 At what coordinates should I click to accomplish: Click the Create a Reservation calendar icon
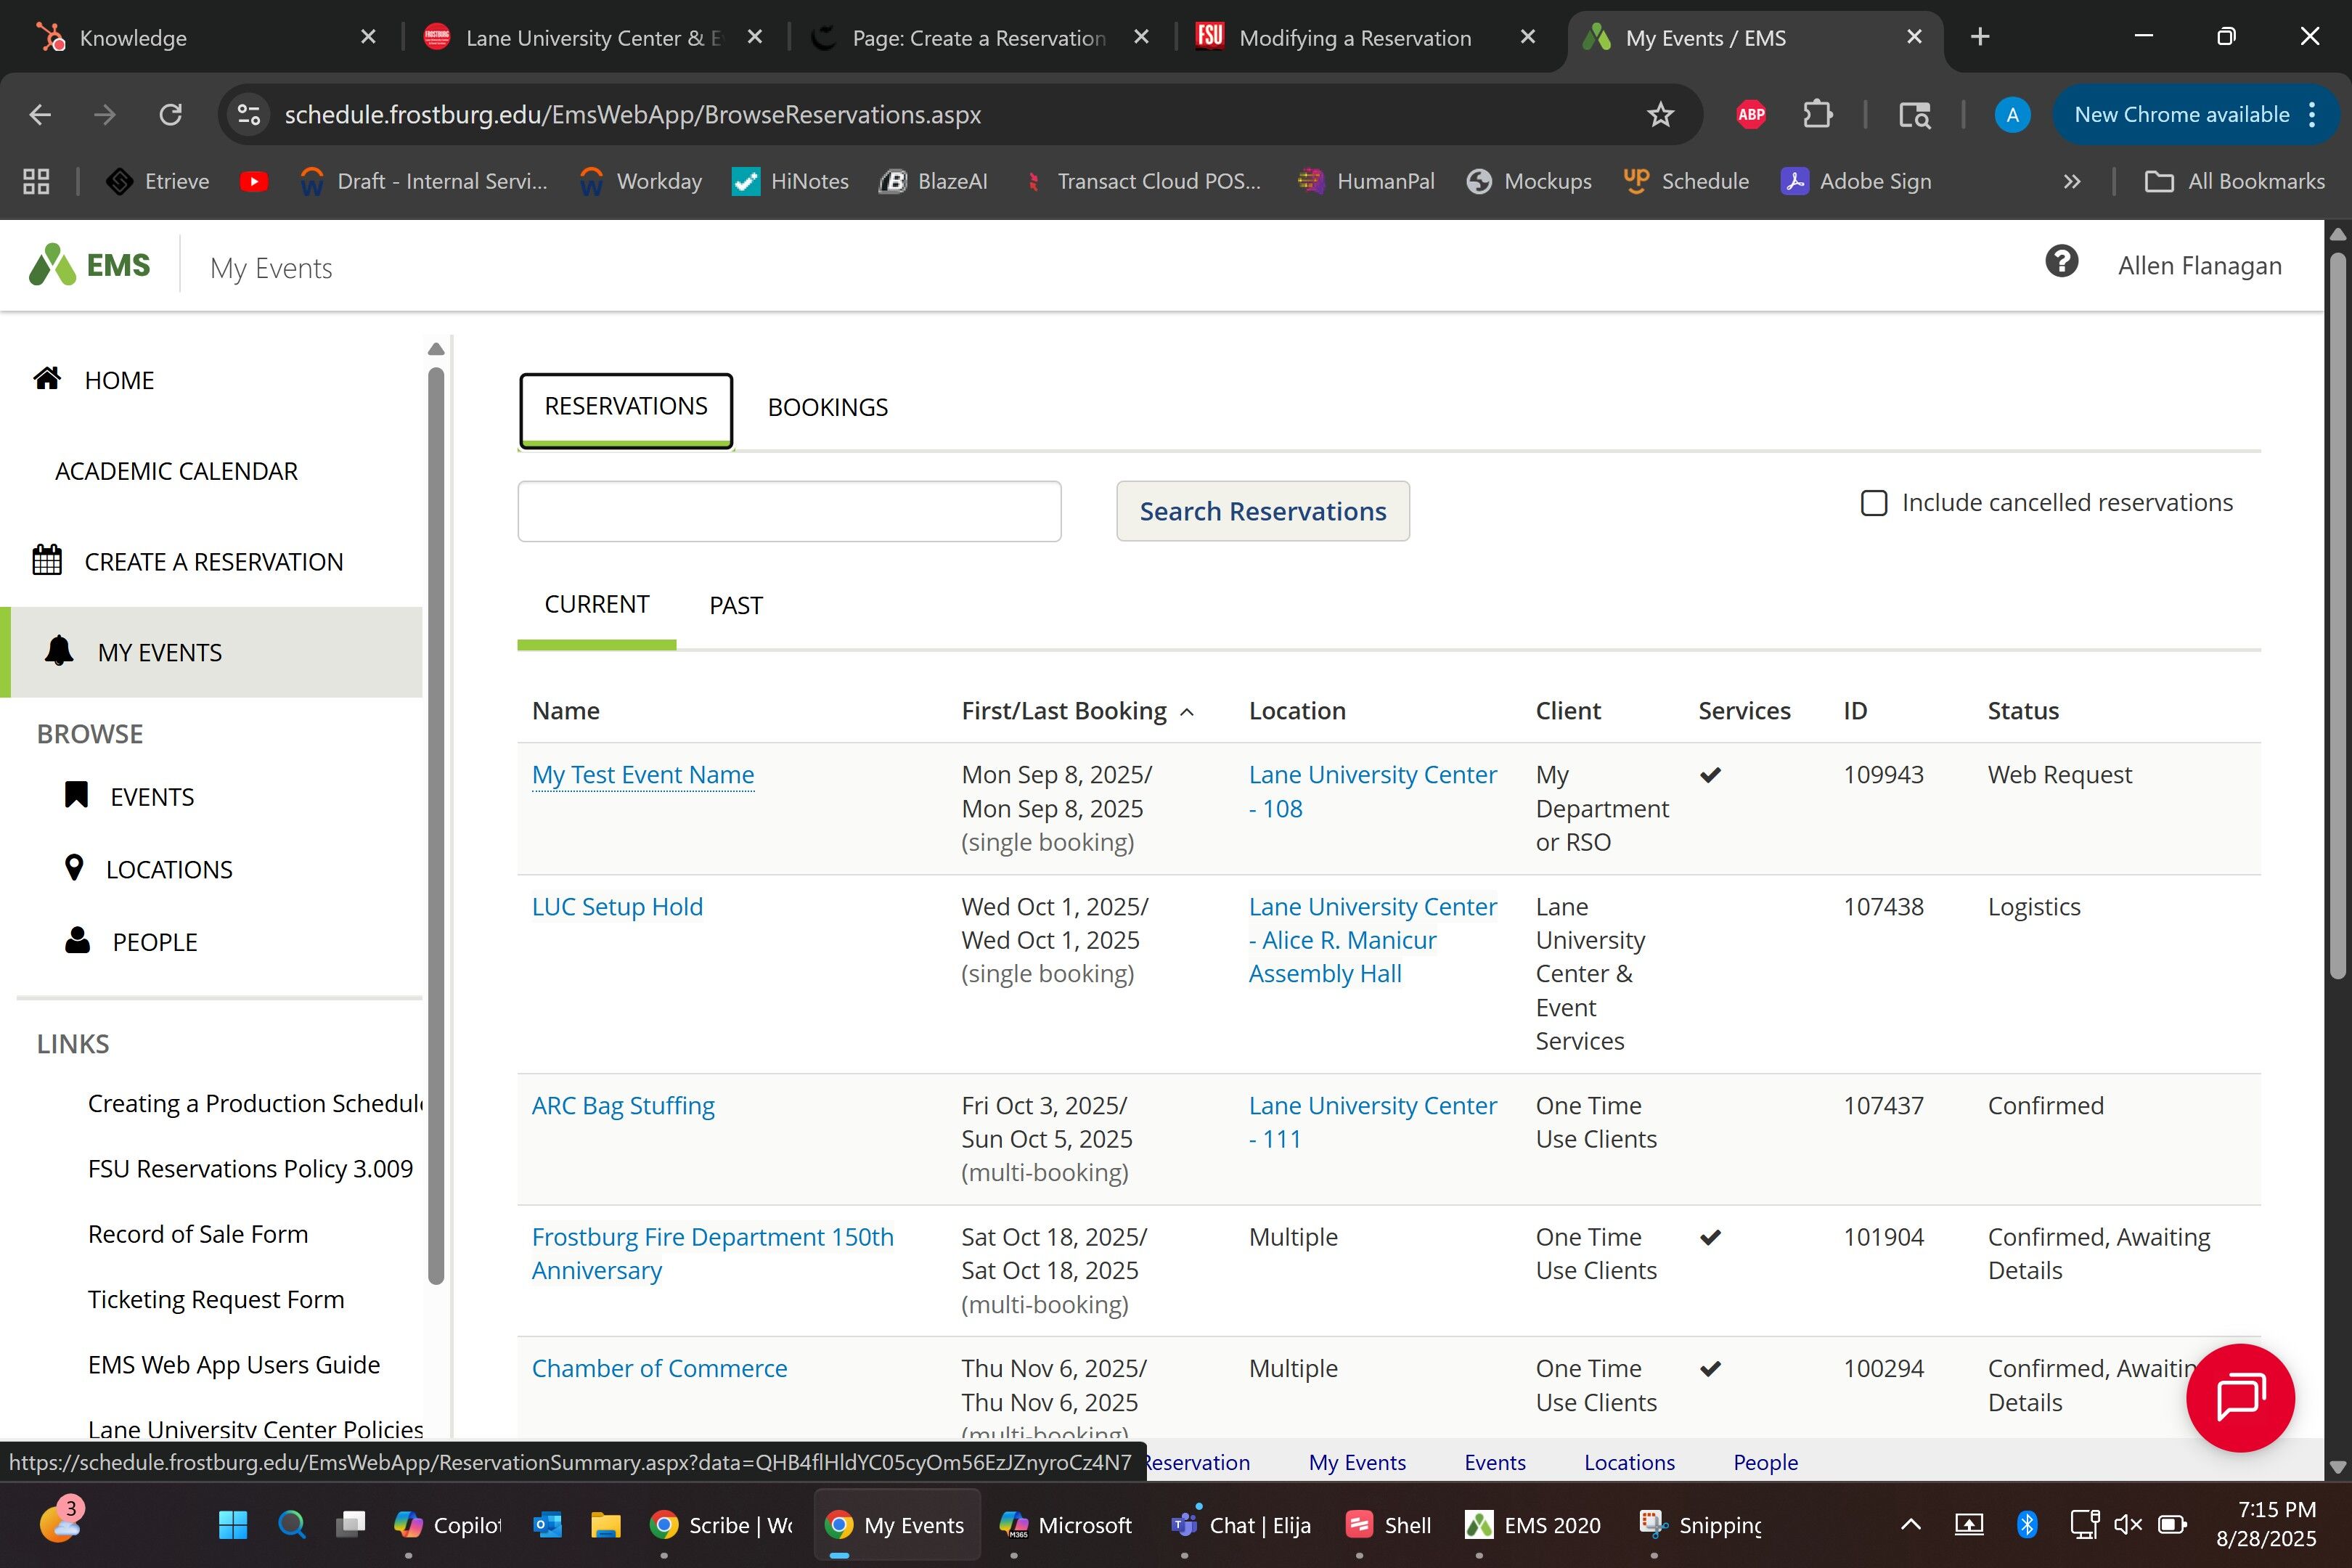(47, 560)
